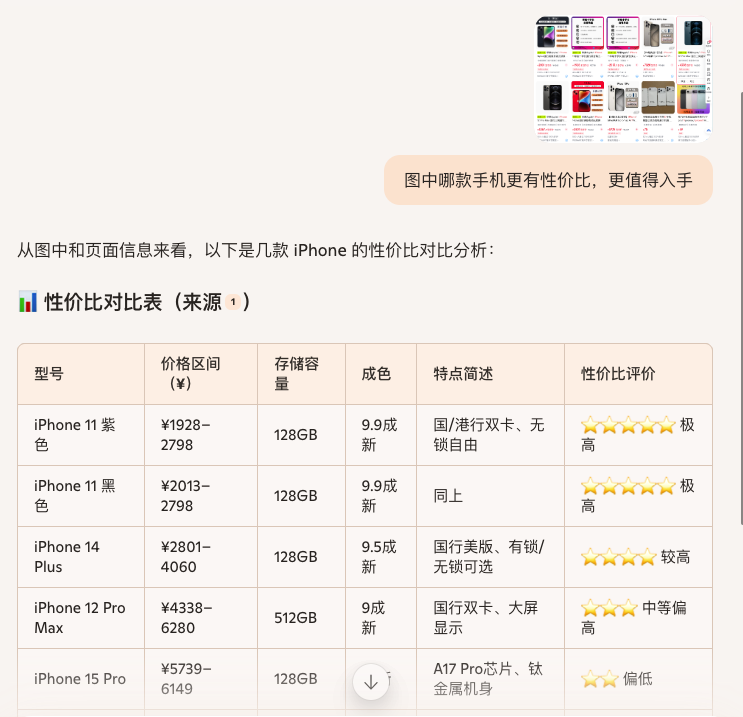Select the iPhone 14 Plus model cell
The width and height of the screenshot is (743, 717).
click(81, 557)
